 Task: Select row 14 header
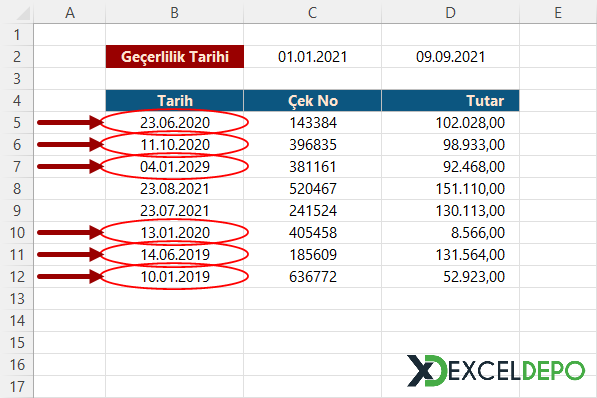(x=17, y=321)
